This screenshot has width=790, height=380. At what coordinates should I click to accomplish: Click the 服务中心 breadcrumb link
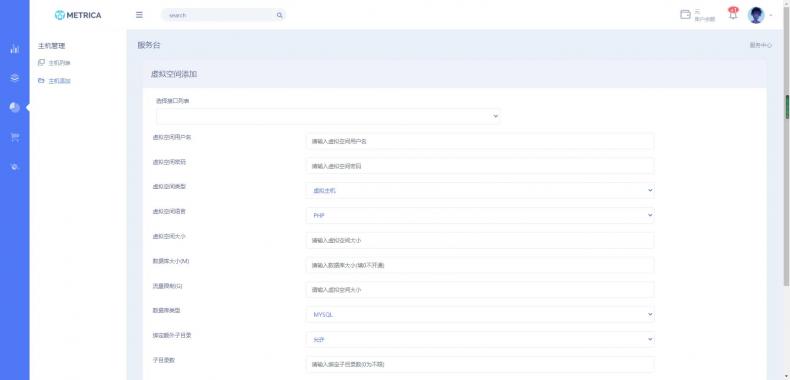tap(760, 45)
